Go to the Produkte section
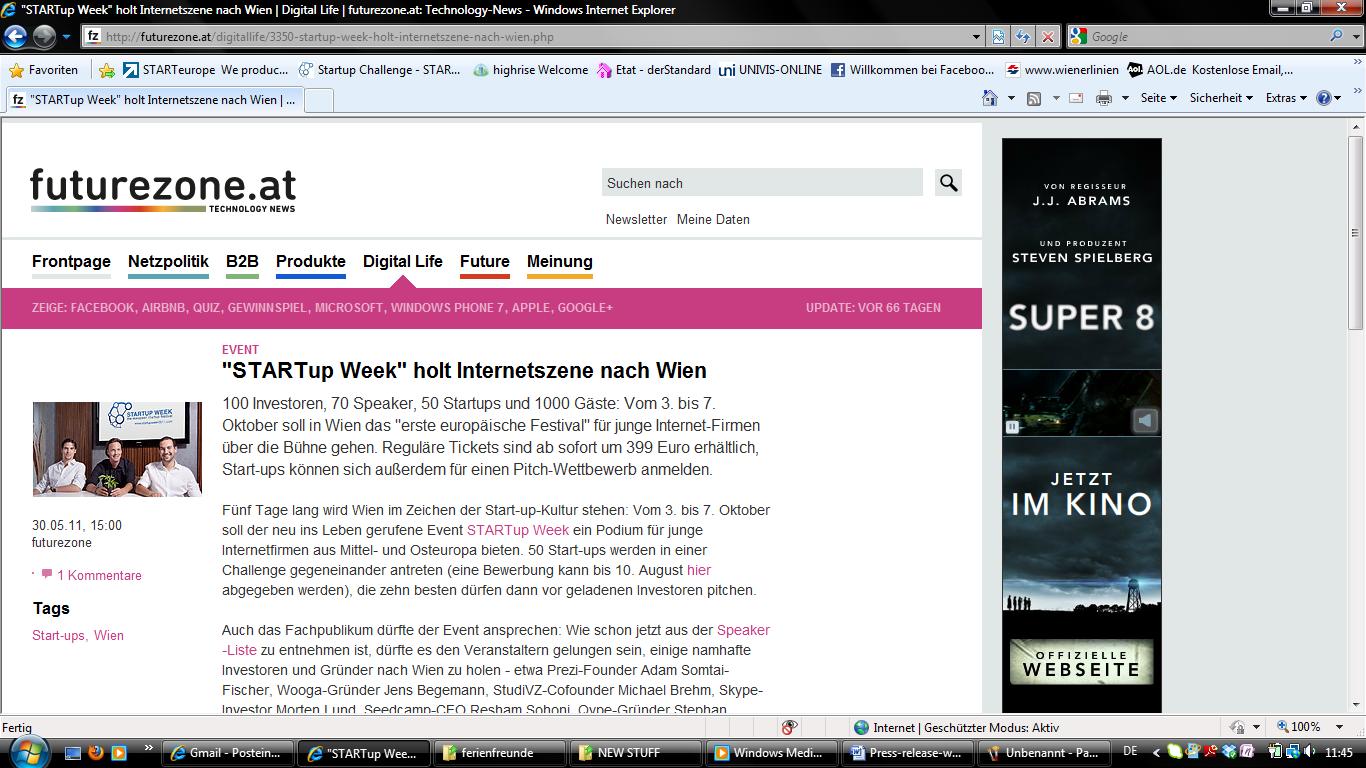This screenshot has width=1366, height=768. (x=310, y=262)
